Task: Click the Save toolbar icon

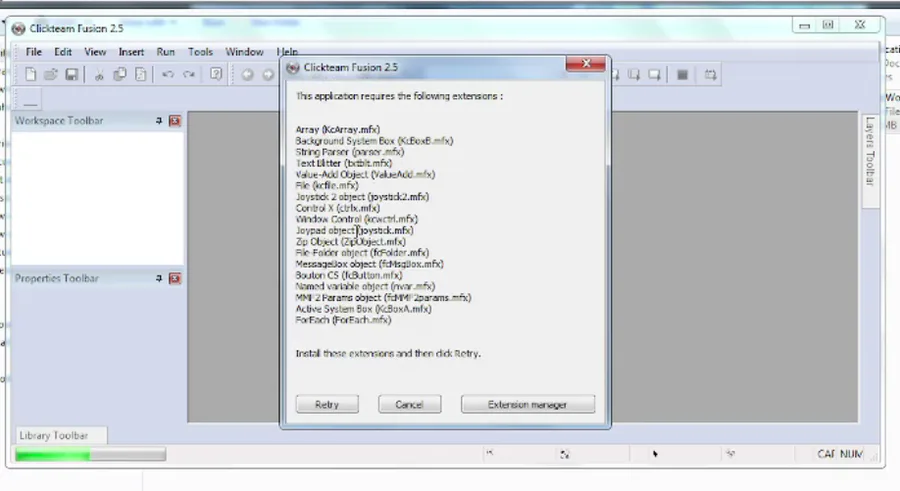Action: pos(71,75)
